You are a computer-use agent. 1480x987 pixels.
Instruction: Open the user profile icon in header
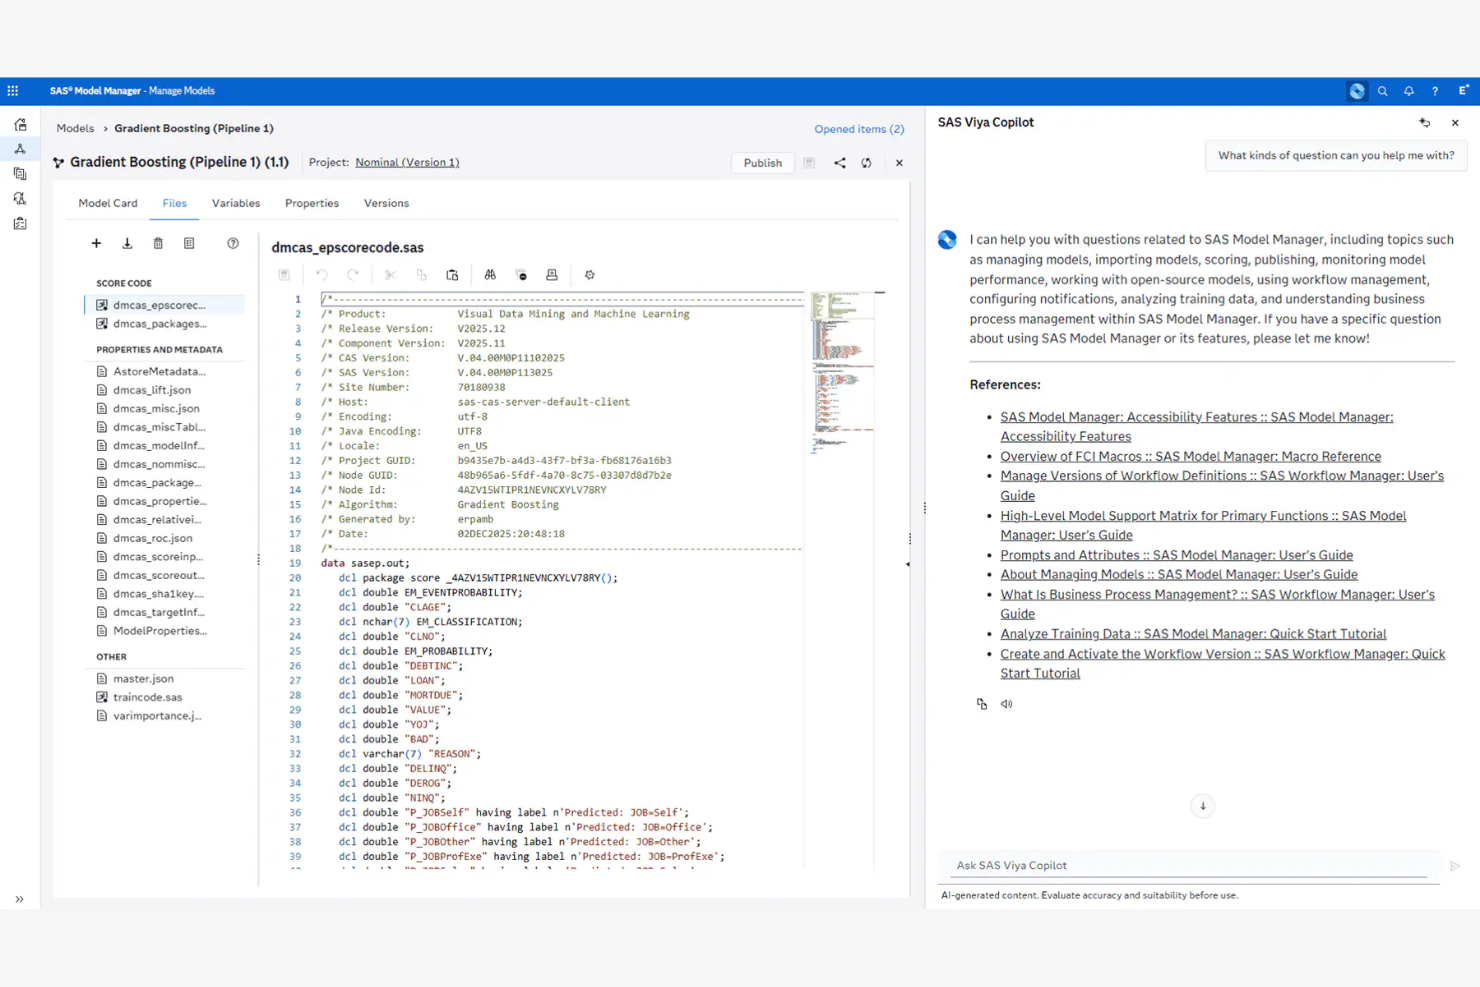click(1463, 90)
